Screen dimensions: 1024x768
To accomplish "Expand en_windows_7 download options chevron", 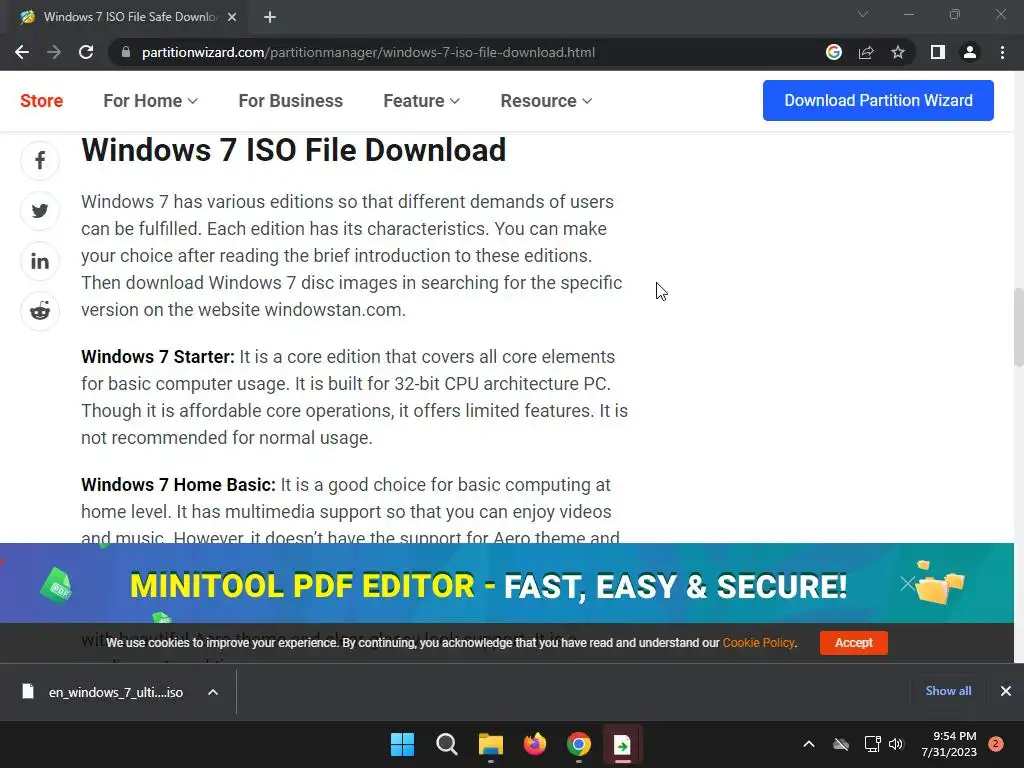I will point(213,692).
